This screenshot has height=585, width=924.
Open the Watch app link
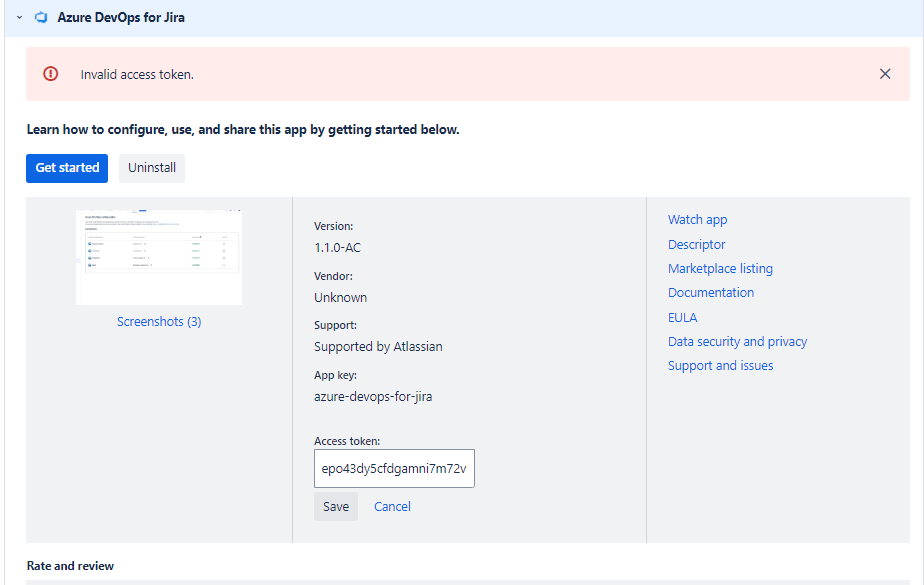click(x=697, y=219)
